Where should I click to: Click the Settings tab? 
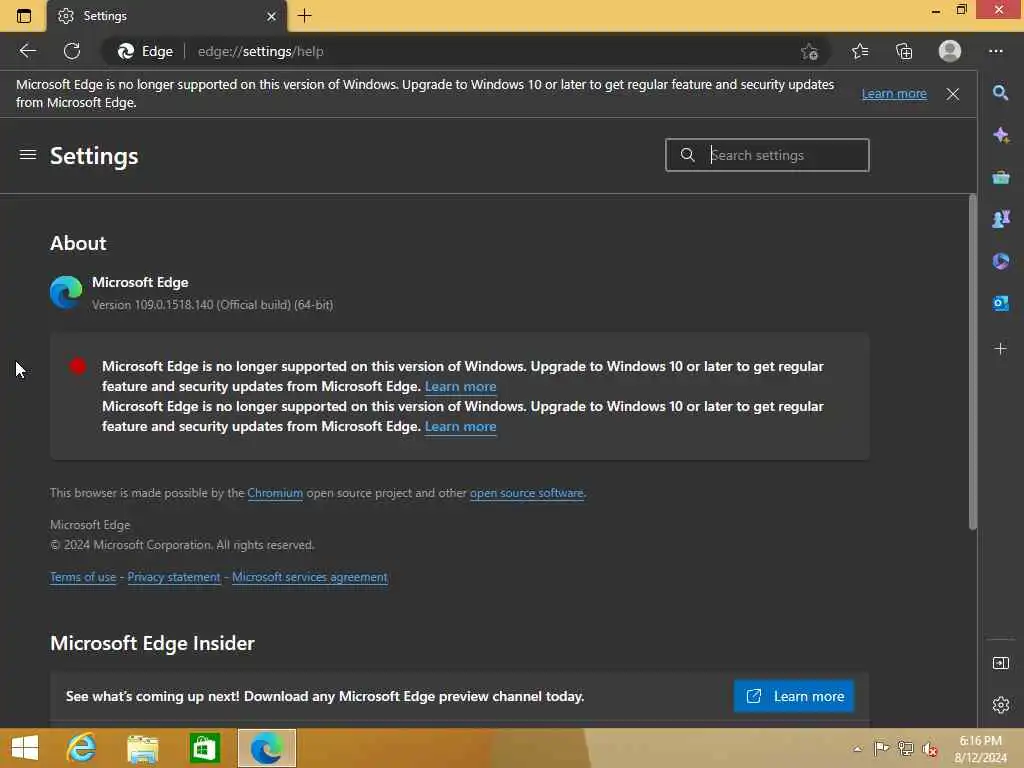[167, 16]
